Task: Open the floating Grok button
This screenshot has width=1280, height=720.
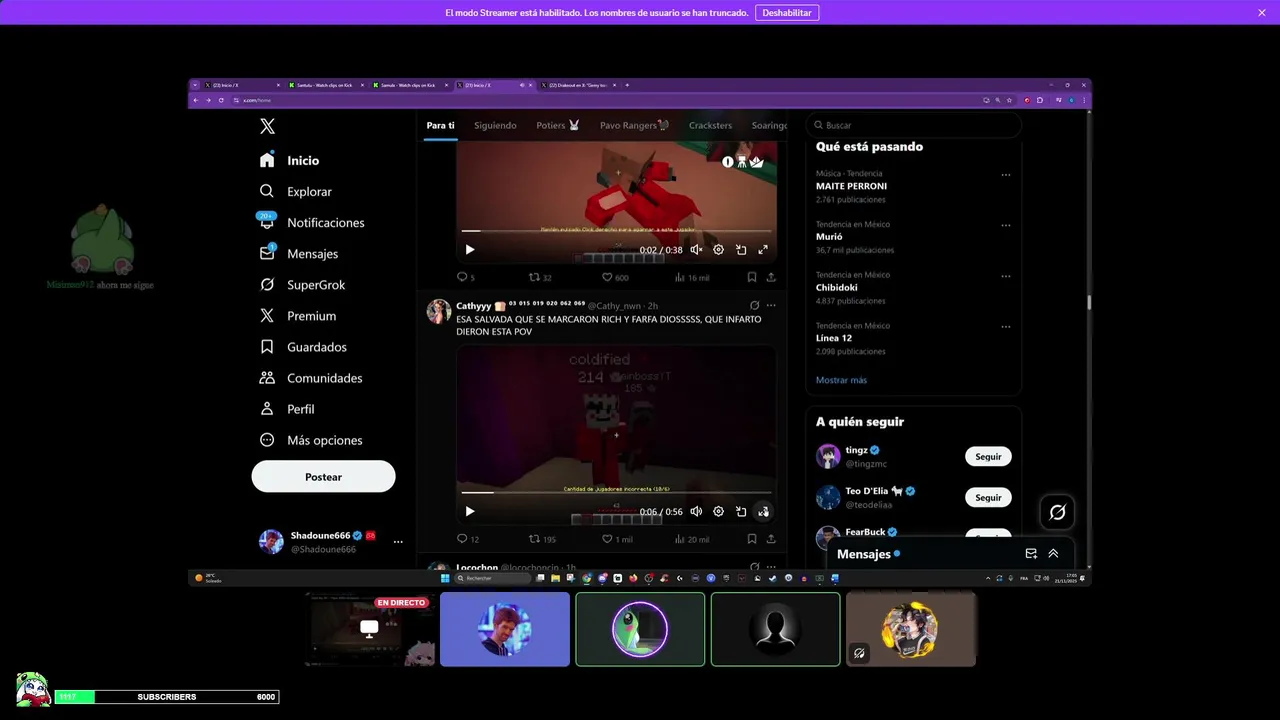Action: point(1057,512)
